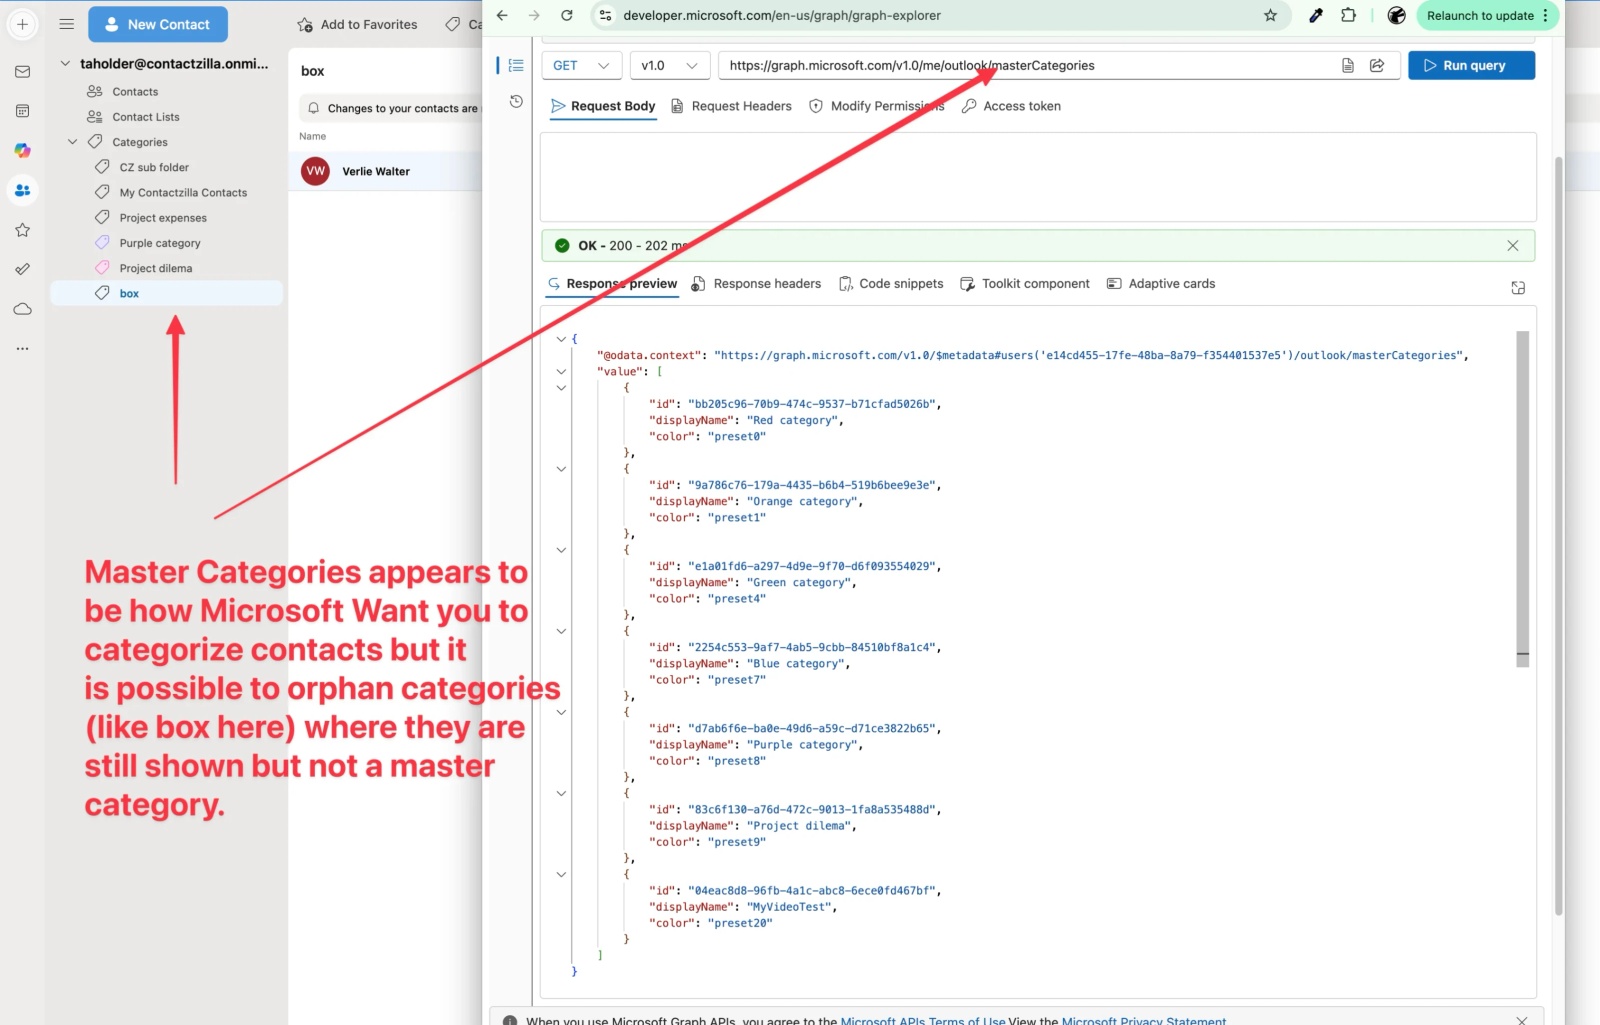Click New Contact button
Image resolution: width=1600 pixels, height=1025 pixels.
[158, 24]
